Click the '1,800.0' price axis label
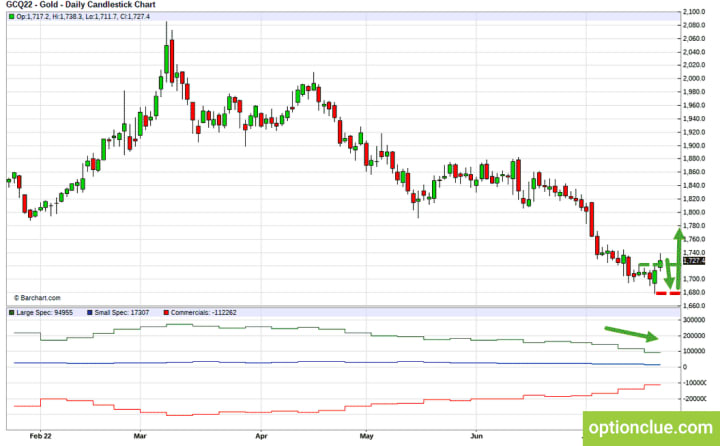Image resolution: width=720 pixels, height=446 pixels. pos(694,212)
